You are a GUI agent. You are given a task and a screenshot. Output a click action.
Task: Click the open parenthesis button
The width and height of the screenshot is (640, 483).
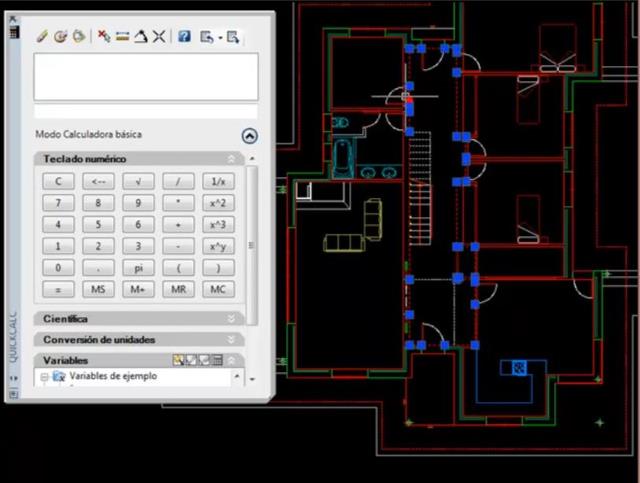coord(178,268)
